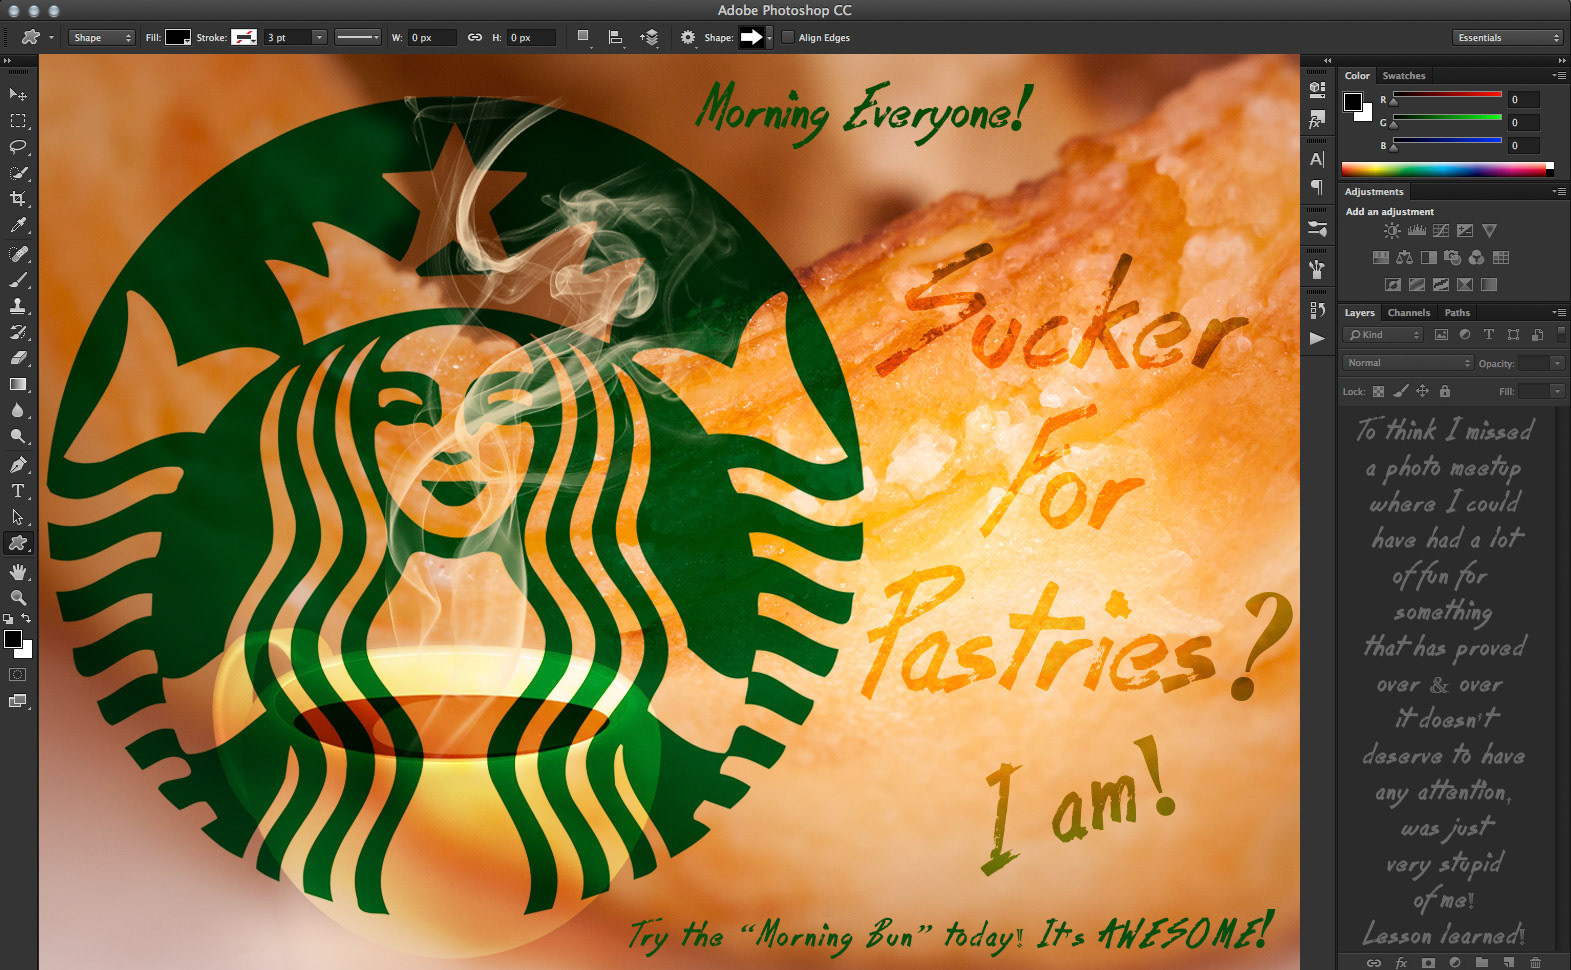The height and width of the screenshot is (970, 1571).
Task: Select the Rectangular Marquee tool
Action: [x=18, y=121]
